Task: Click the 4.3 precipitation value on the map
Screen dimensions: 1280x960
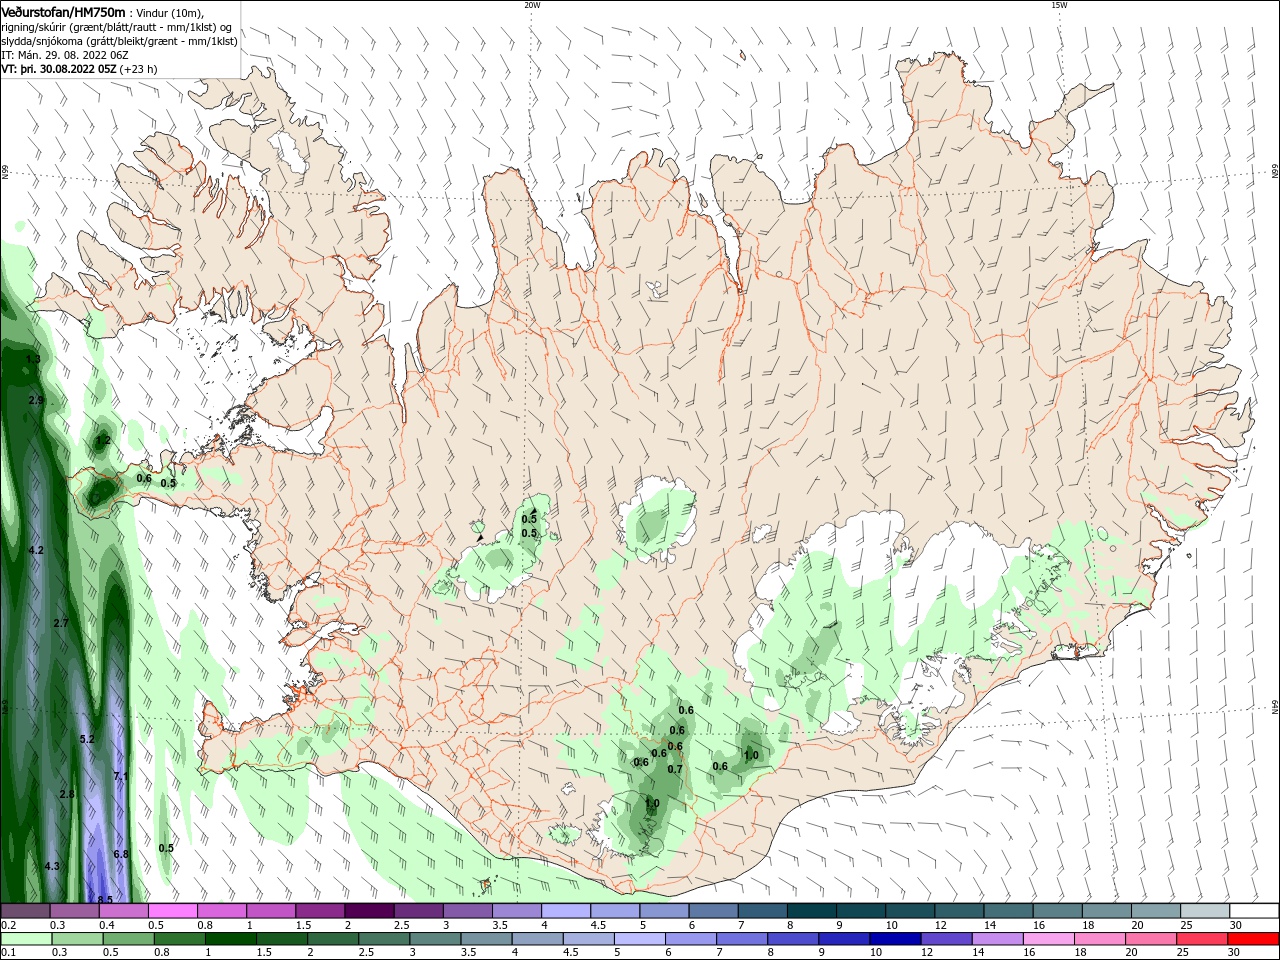Action: point(52,866)
